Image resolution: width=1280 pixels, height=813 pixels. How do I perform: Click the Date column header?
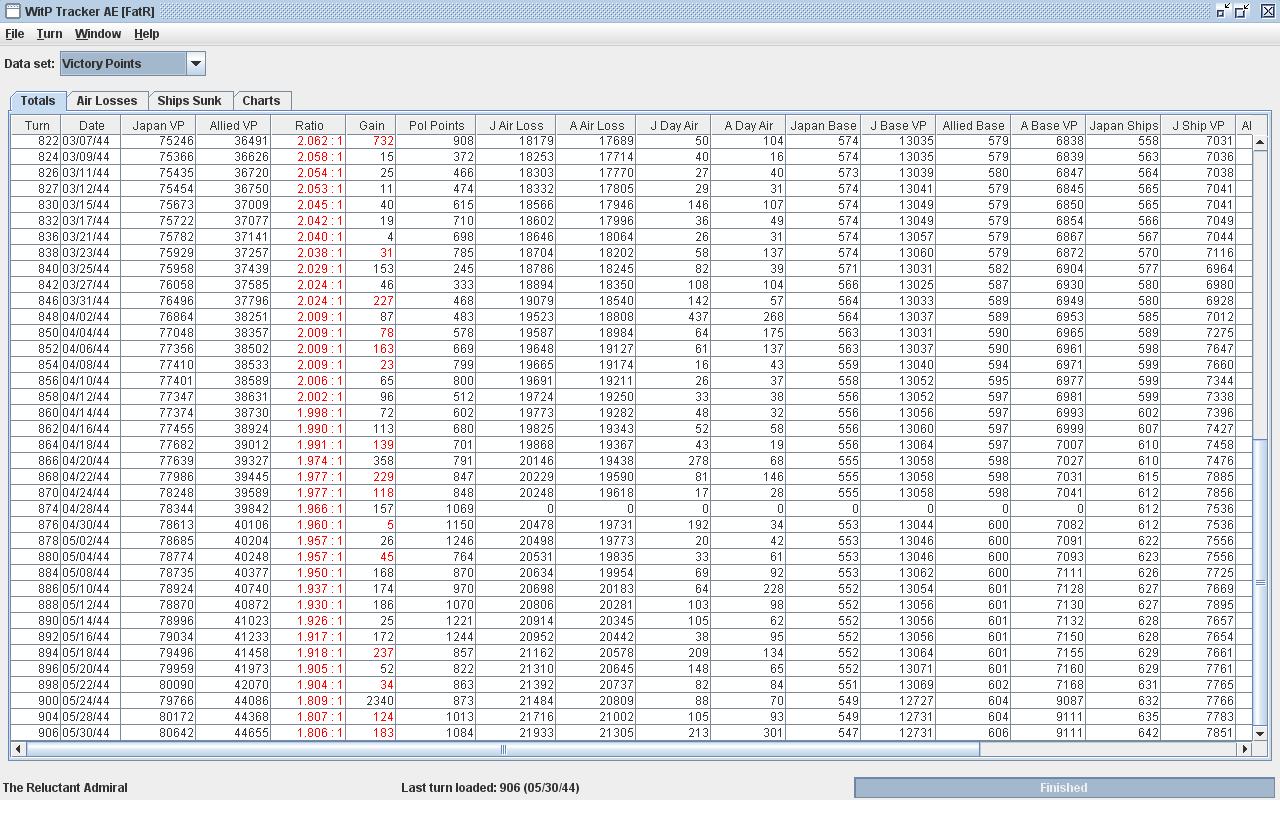91,126
